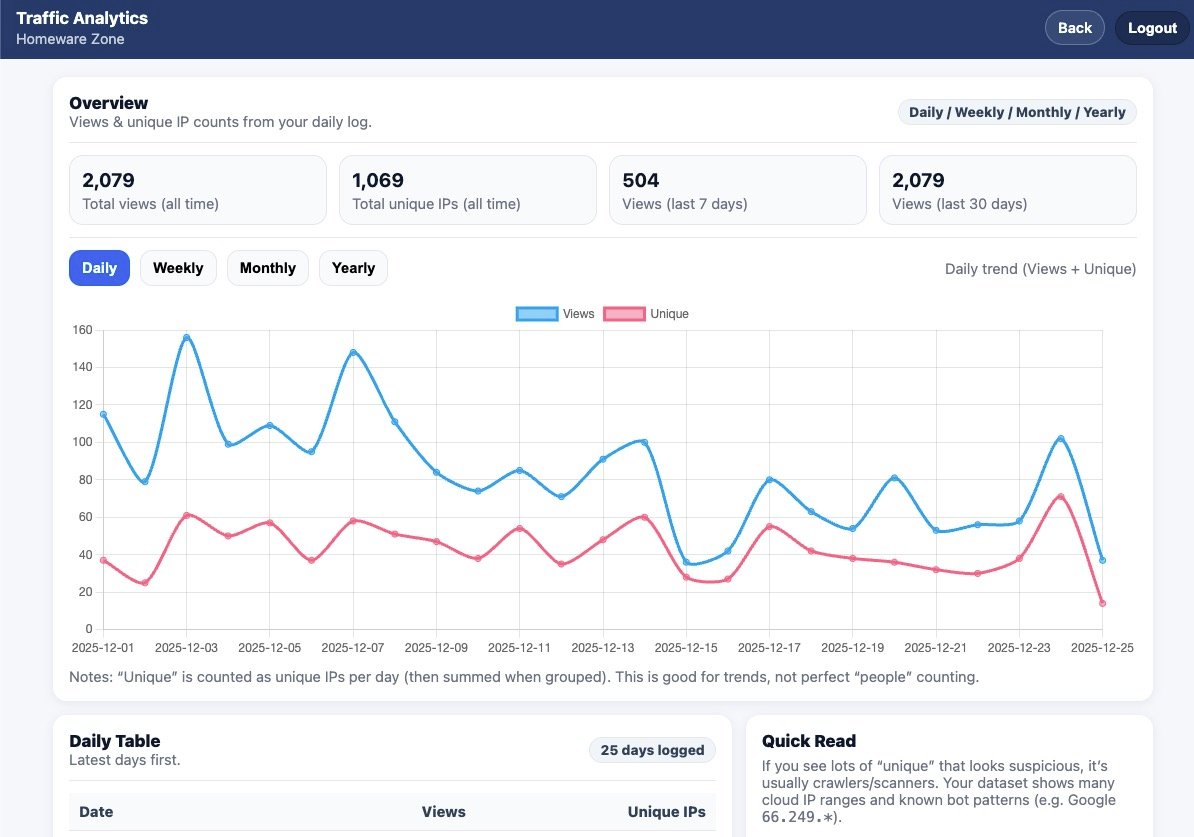1194x837 pixels.
Task: Switch to the Monthly trend view
Action: [267, 267]
